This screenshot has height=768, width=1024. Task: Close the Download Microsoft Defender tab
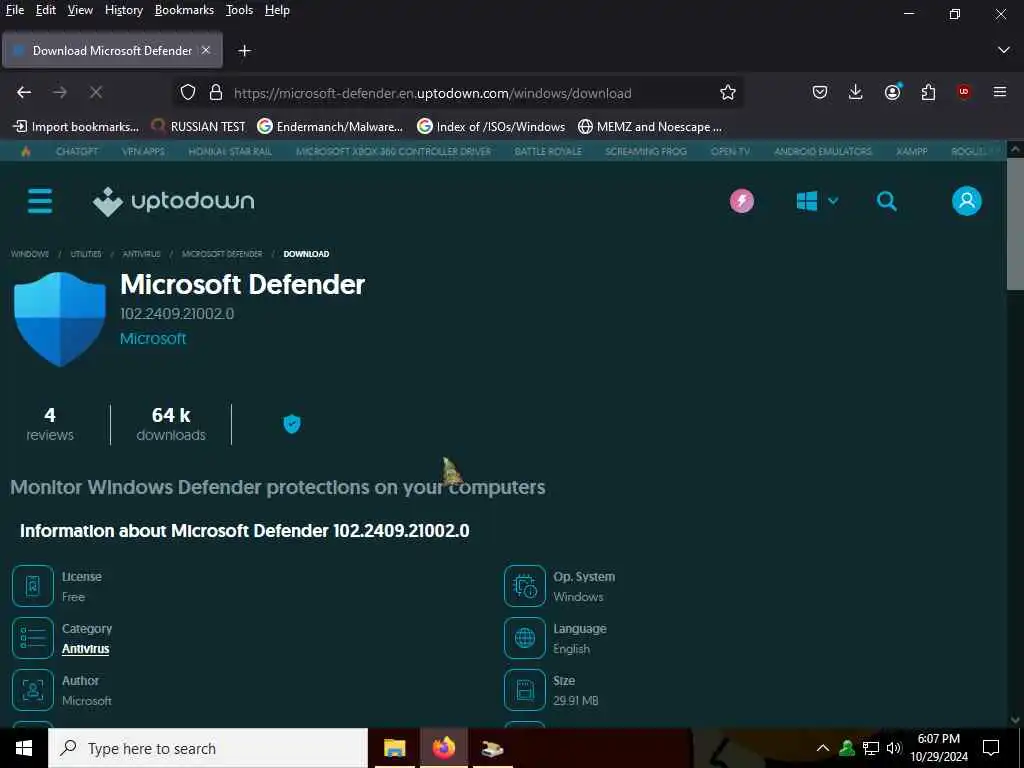tap(206, 50)
